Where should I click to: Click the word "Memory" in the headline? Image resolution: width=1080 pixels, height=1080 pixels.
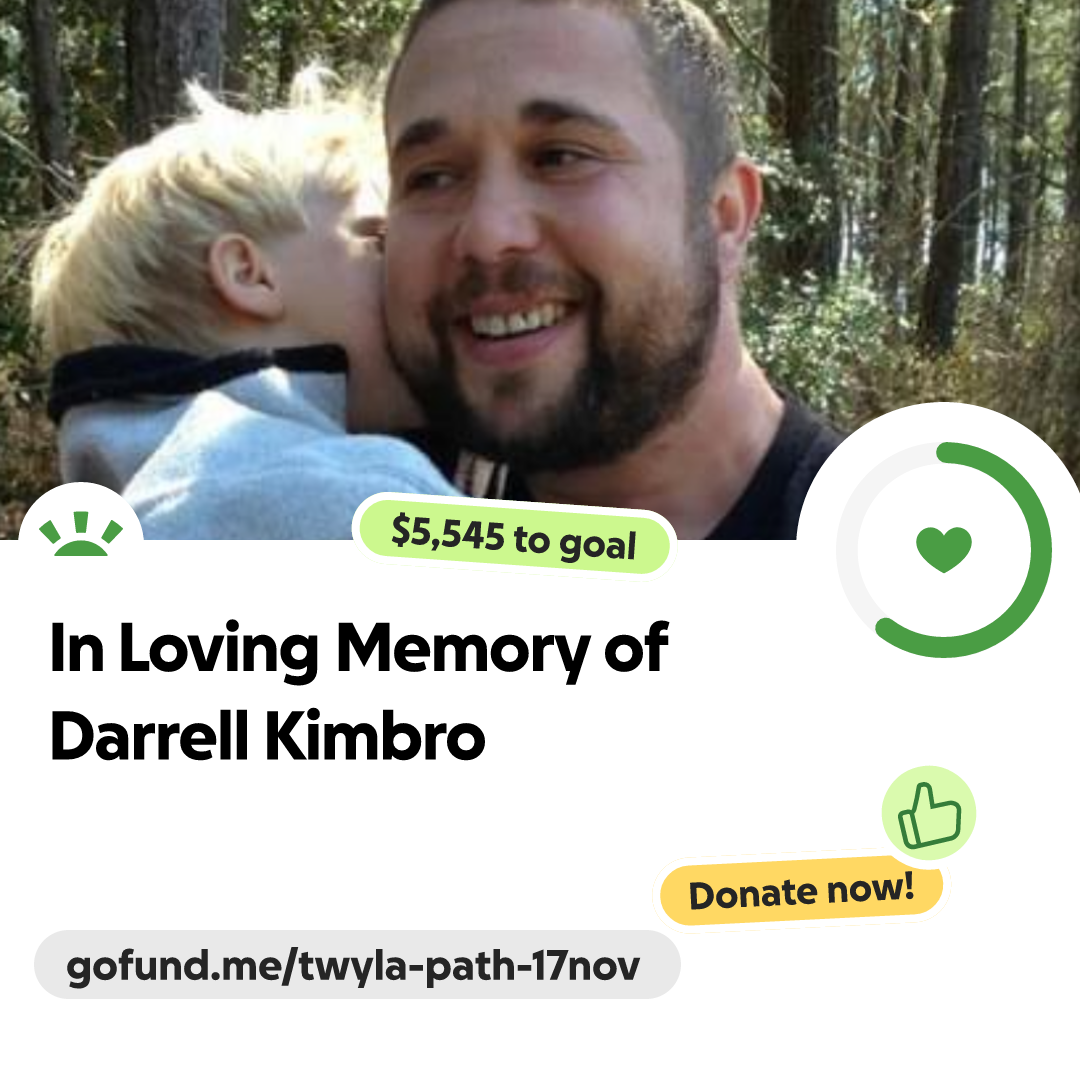(x=462, y=650)
